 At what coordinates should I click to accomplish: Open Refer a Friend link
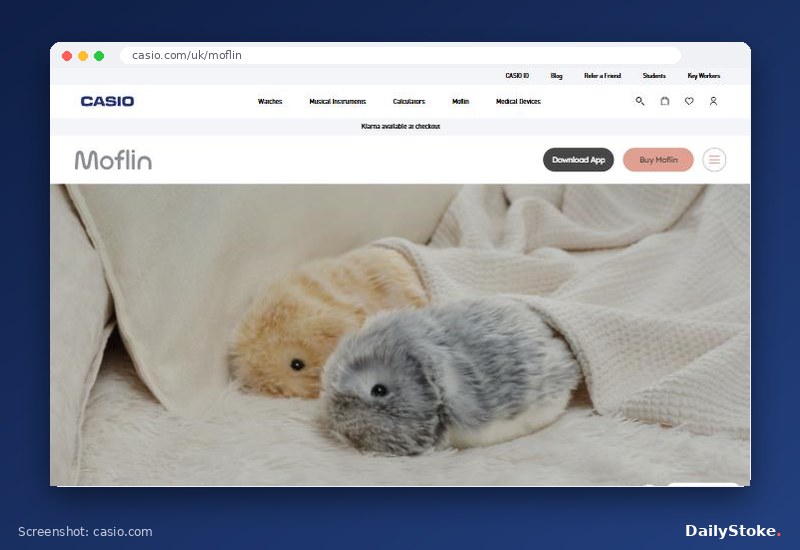click(603, 76)
